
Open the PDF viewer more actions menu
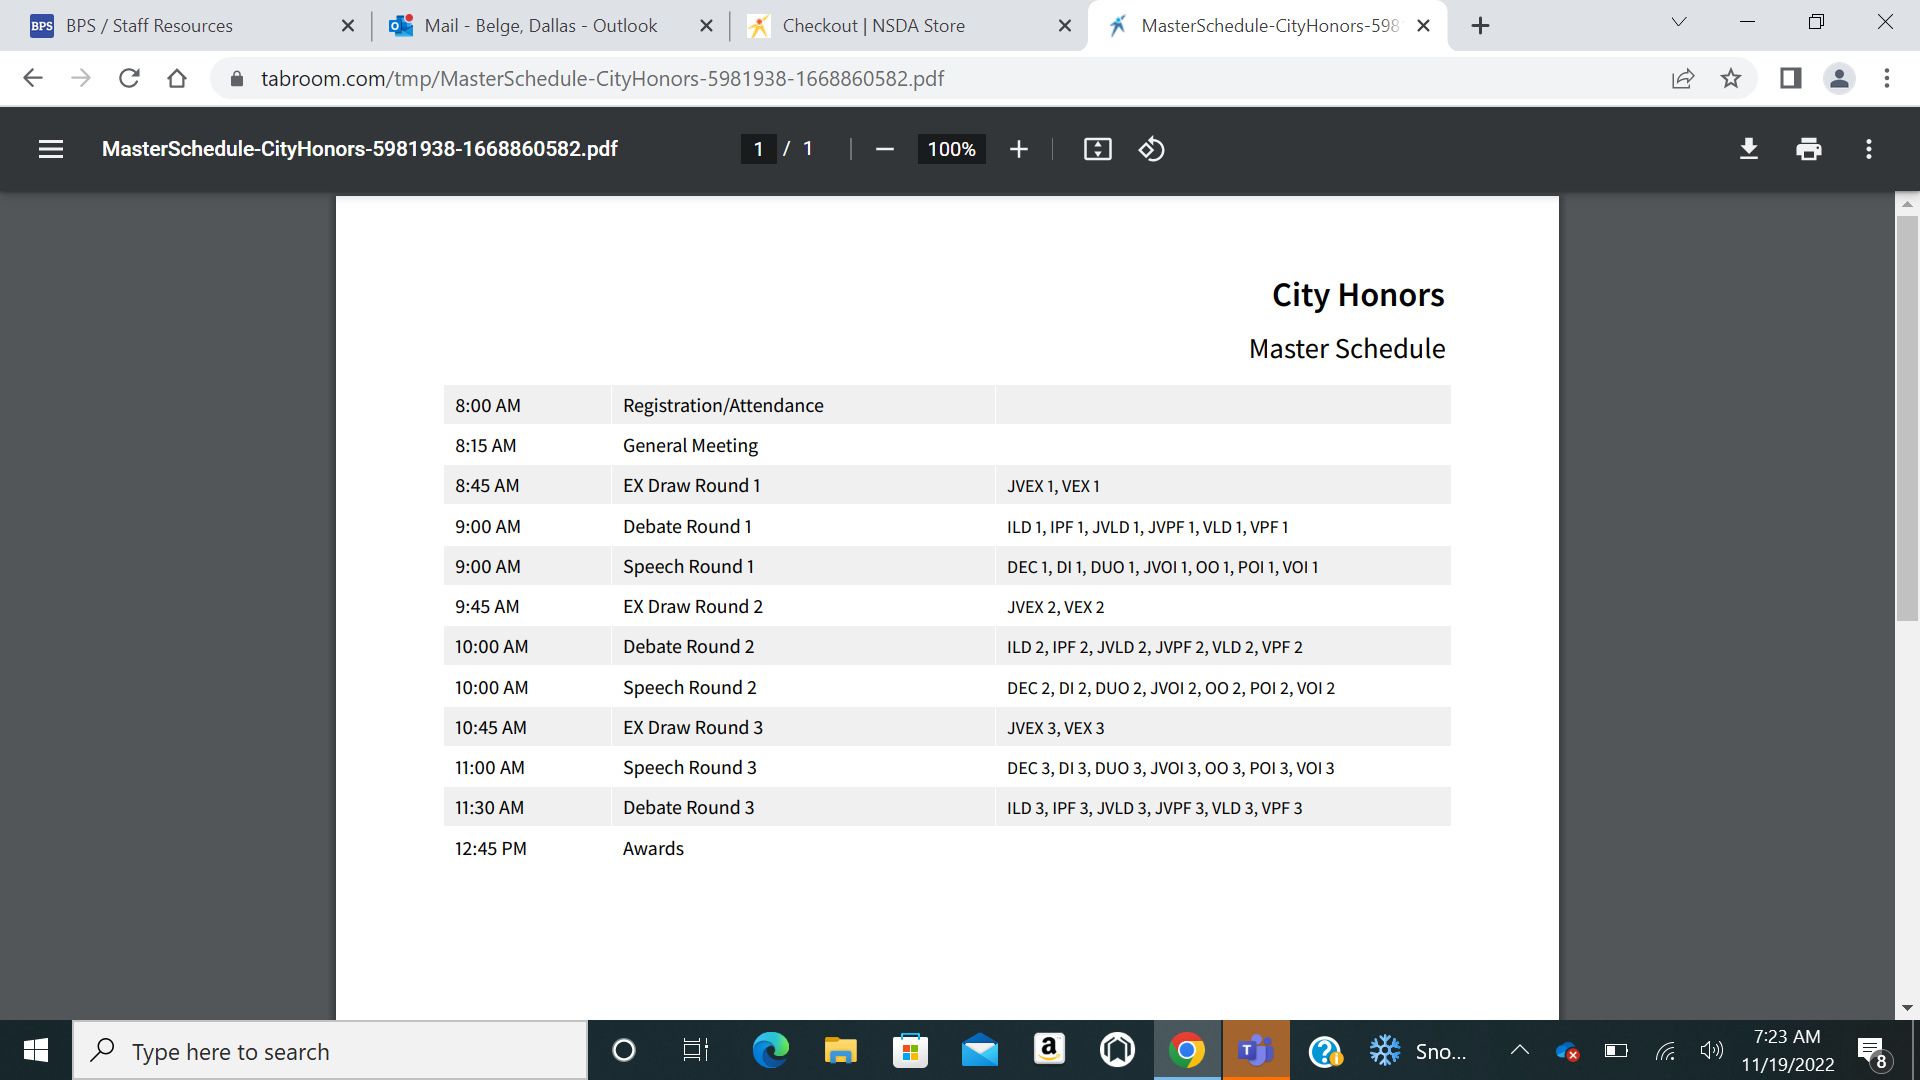point(1868,149)
